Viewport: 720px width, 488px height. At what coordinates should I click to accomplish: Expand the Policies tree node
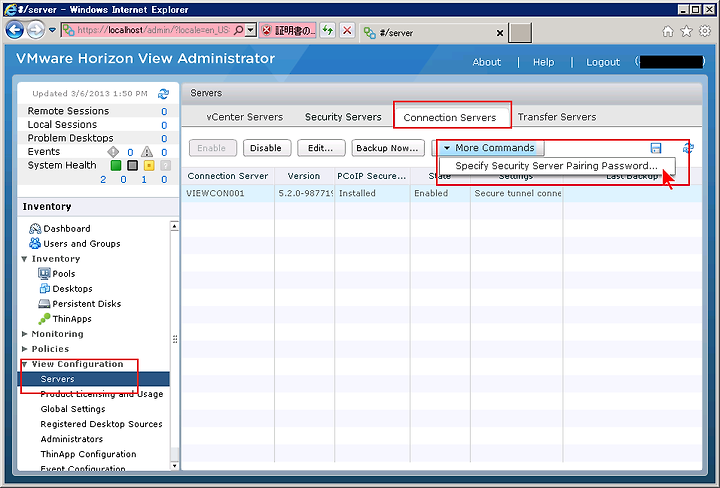click(x=24, y=349)
